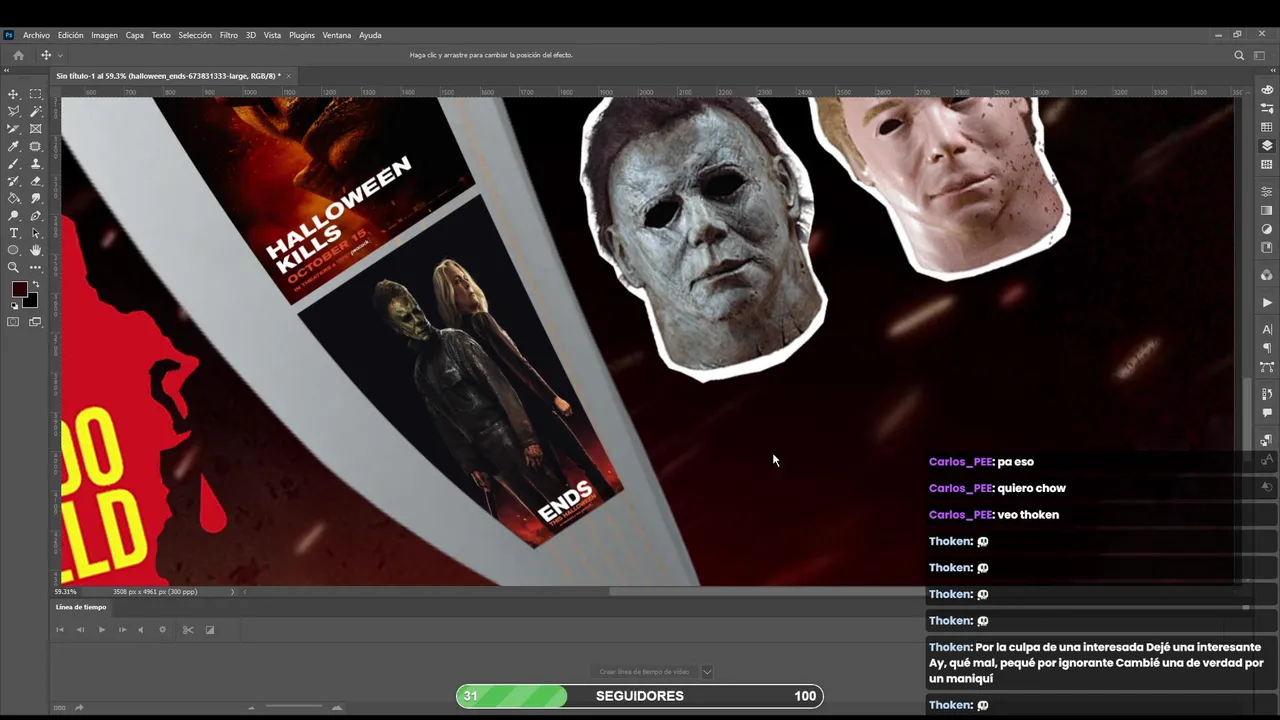Go to first frame of timeline

click(x=60, y=630)
